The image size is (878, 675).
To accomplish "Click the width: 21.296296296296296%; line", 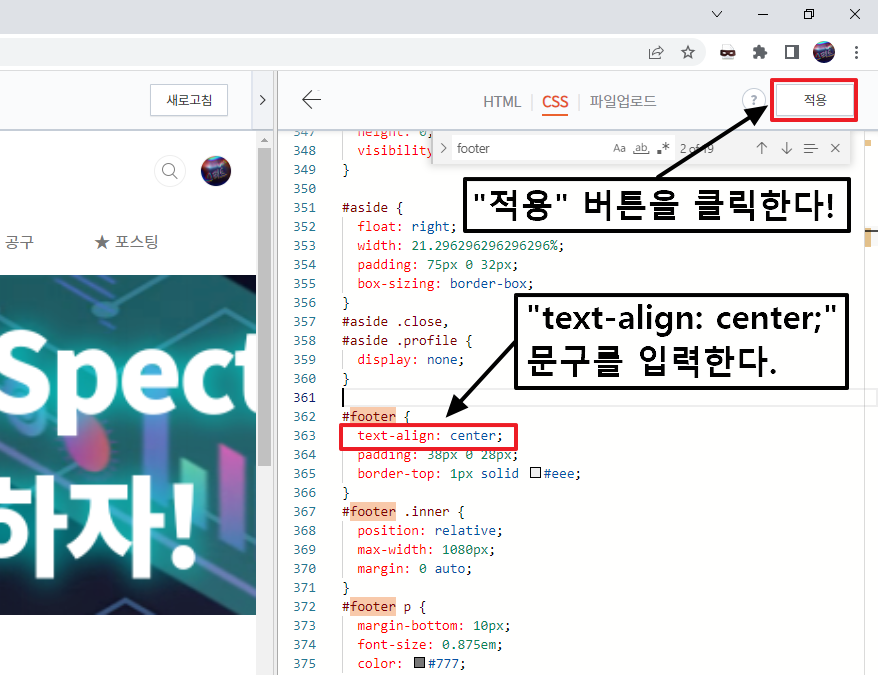I will [460, 245].
